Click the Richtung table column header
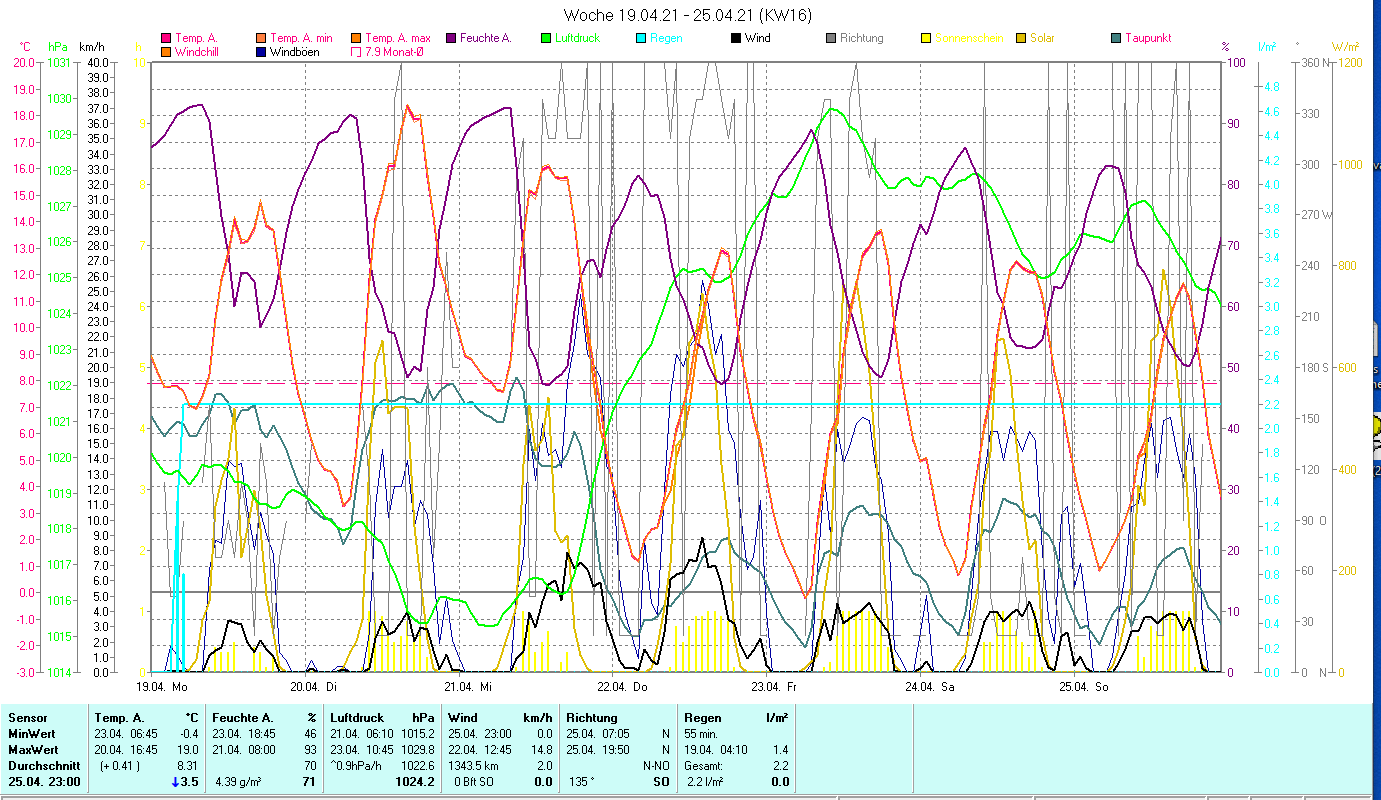This screenshot has height=800, width=1381. tap(592, 718)
